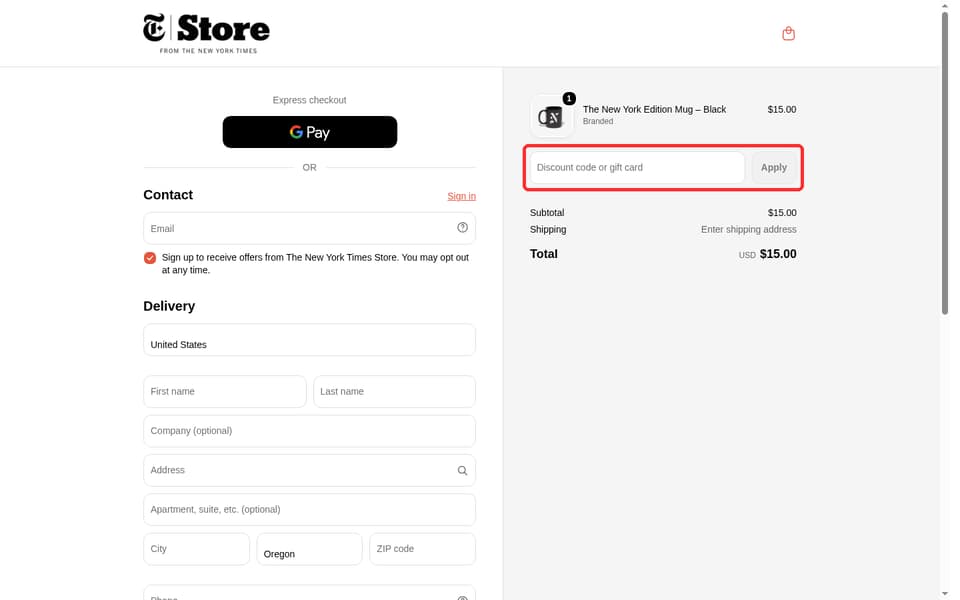Click the email help question mark icon
This screenshot has width=960, height=600.
click(x=462, y=228)
